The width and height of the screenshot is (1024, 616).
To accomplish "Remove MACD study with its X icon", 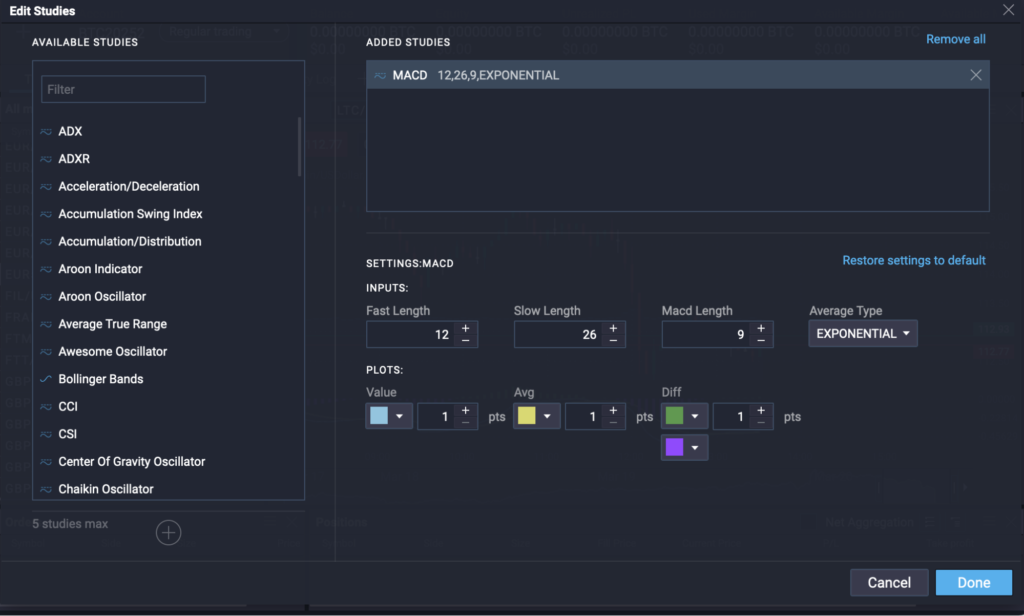I will tap(976, 76).
